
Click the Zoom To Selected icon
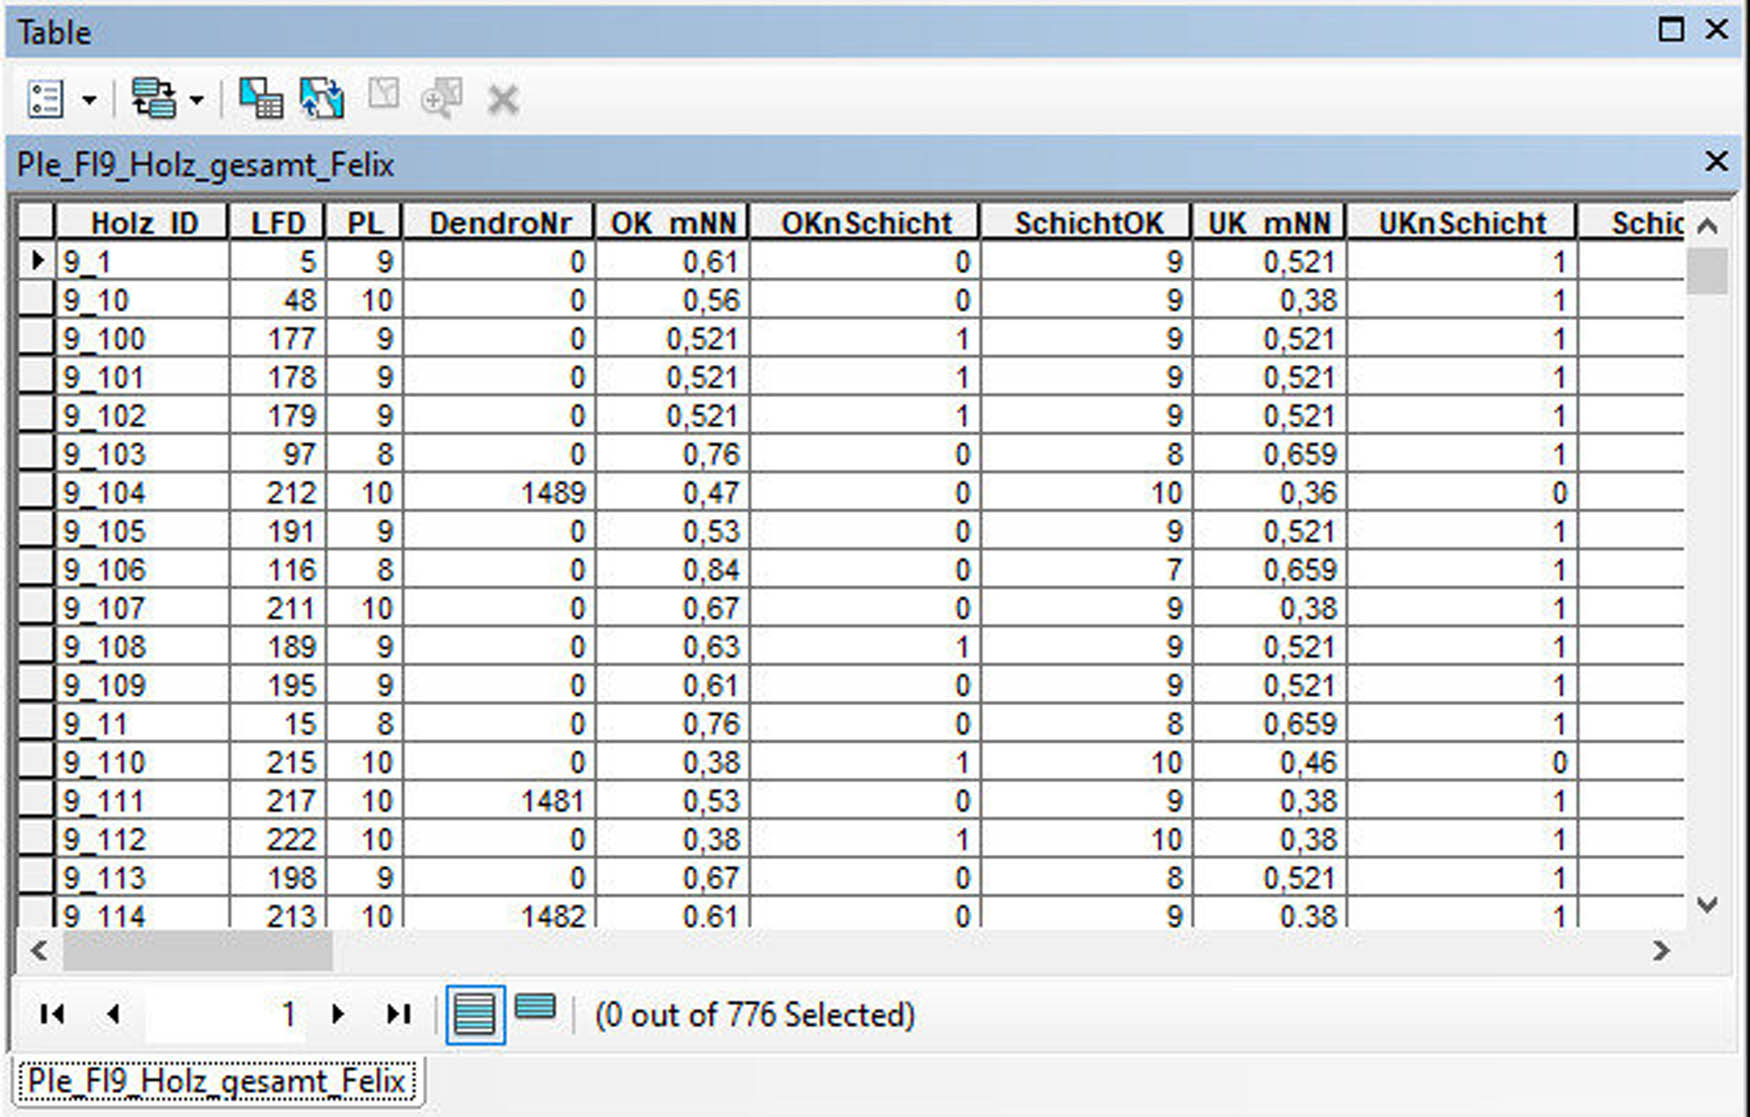(441, 99)
